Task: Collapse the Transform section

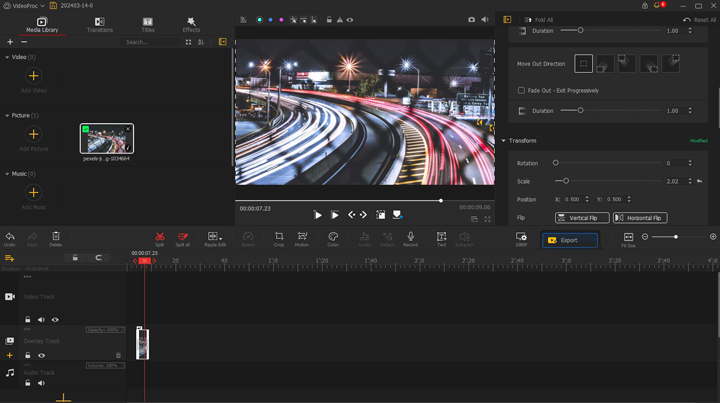Action: point(504,141)
